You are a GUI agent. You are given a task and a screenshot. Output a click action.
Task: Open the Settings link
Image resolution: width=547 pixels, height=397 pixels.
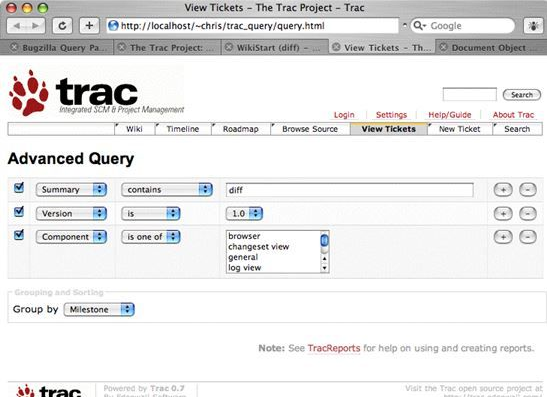(391, 115)
